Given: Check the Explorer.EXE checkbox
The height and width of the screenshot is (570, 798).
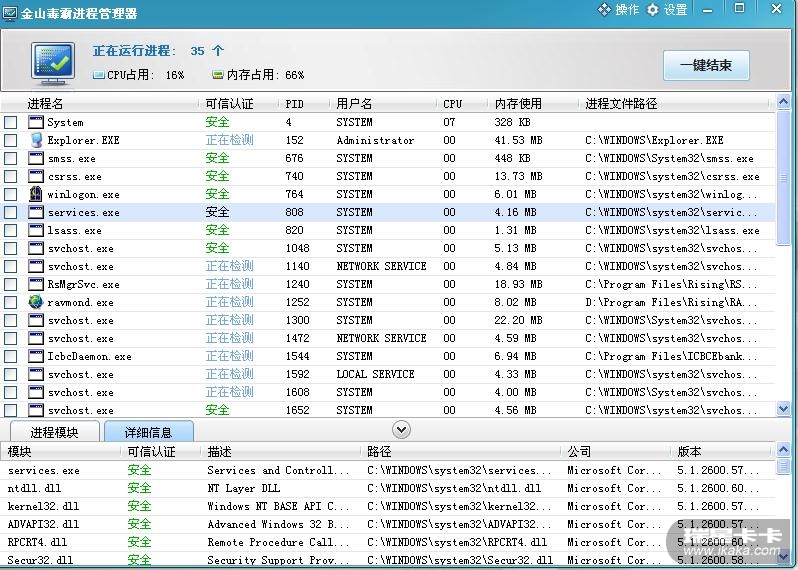Looking at the screenshot, I should tap(11, 140).
